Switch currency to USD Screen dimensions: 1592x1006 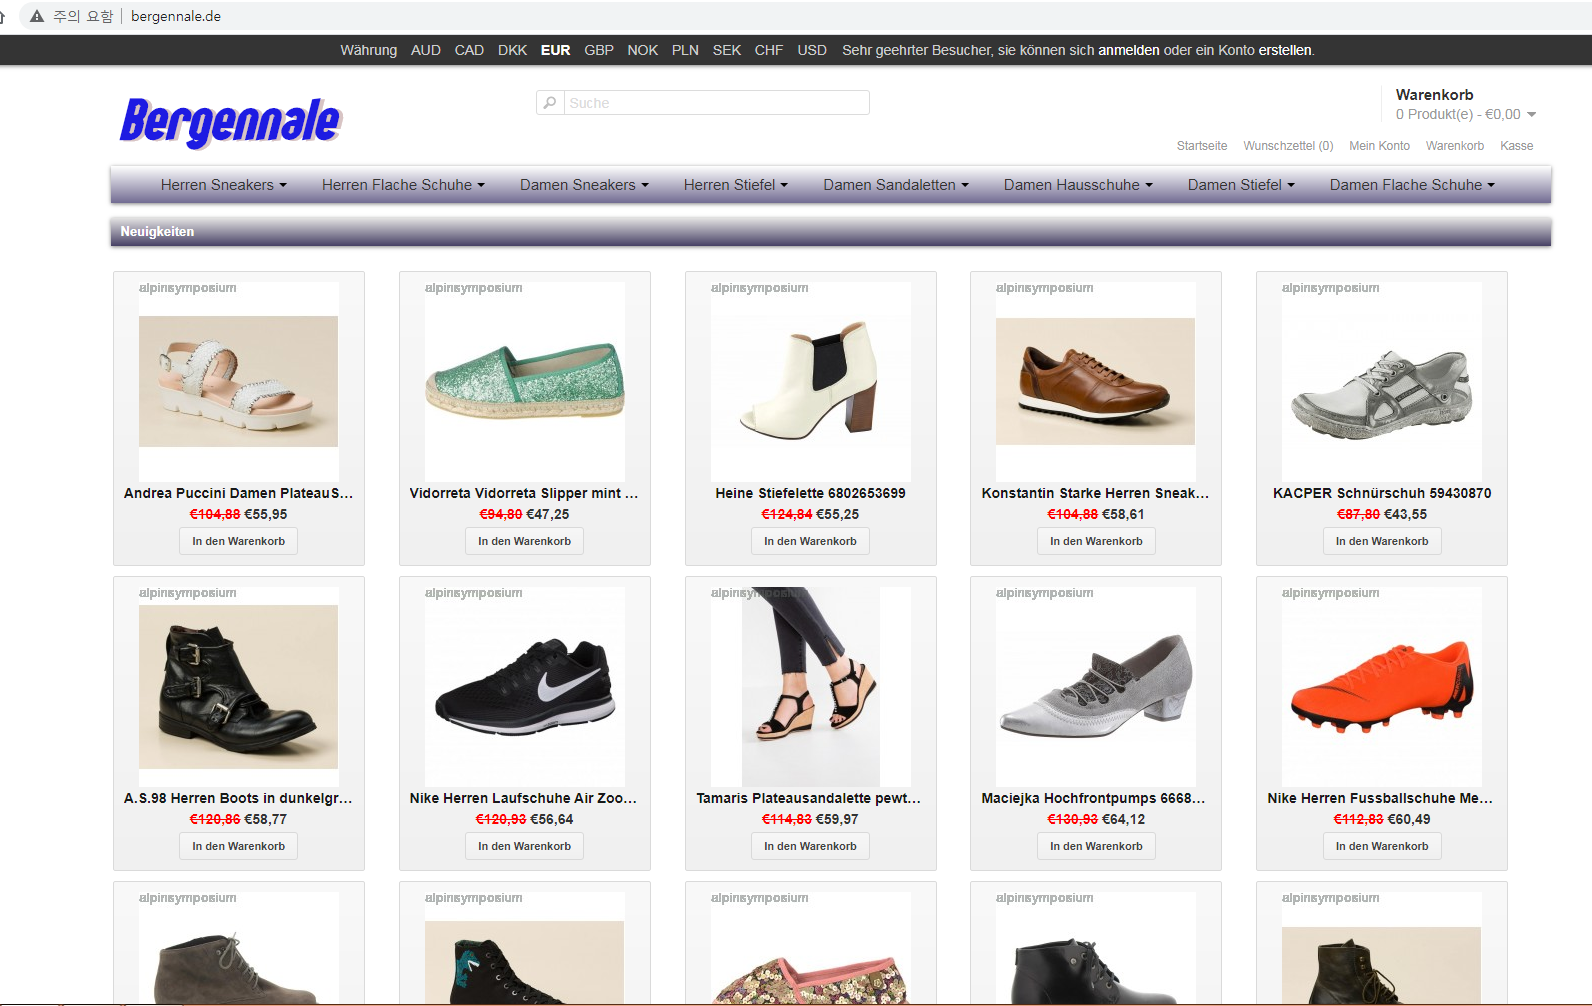[812, 50]
